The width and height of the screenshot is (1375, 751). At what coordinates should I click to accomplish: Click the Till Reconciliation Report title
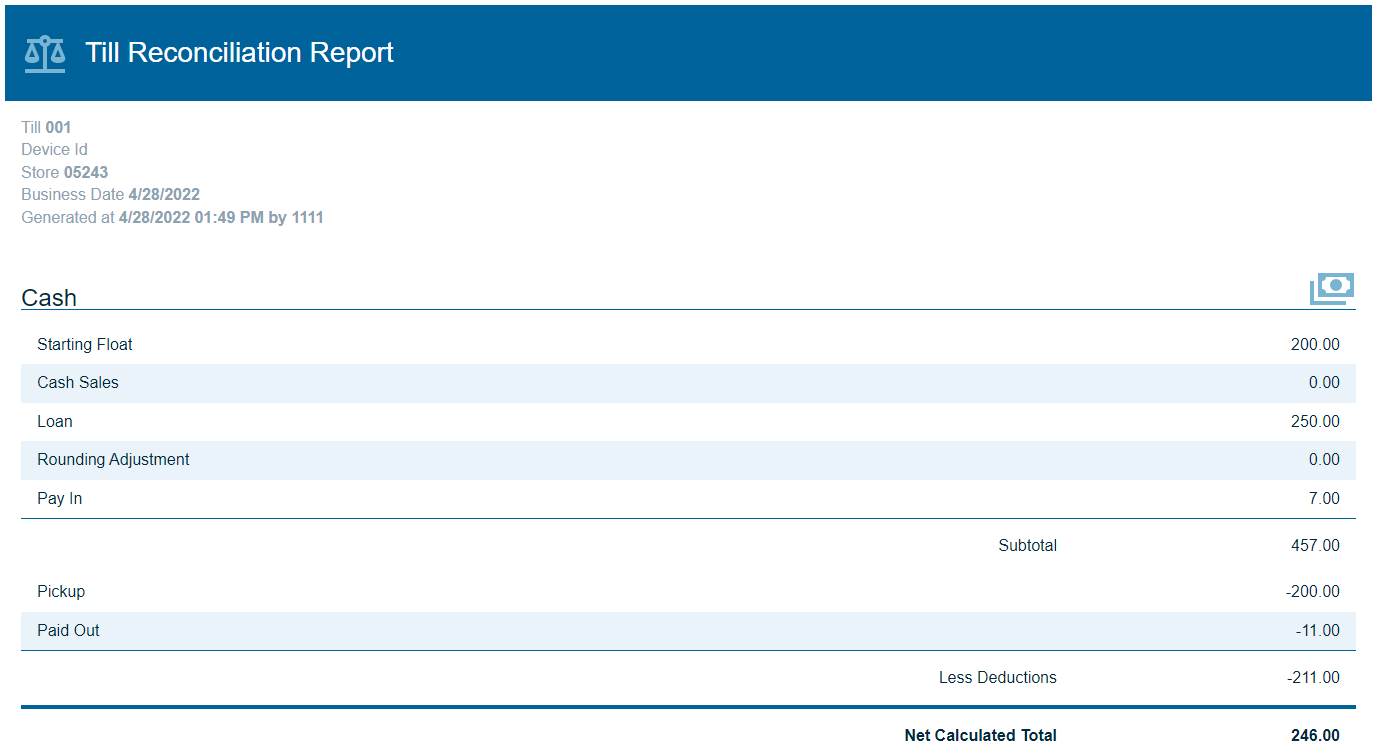pyautogui.click(x=239, y=53)
